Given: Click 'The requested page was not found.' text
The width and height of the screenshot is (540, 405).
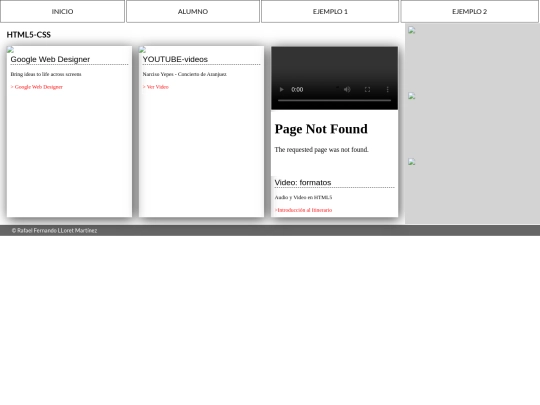Looking at the screenshot, I should tap(321, 149).
